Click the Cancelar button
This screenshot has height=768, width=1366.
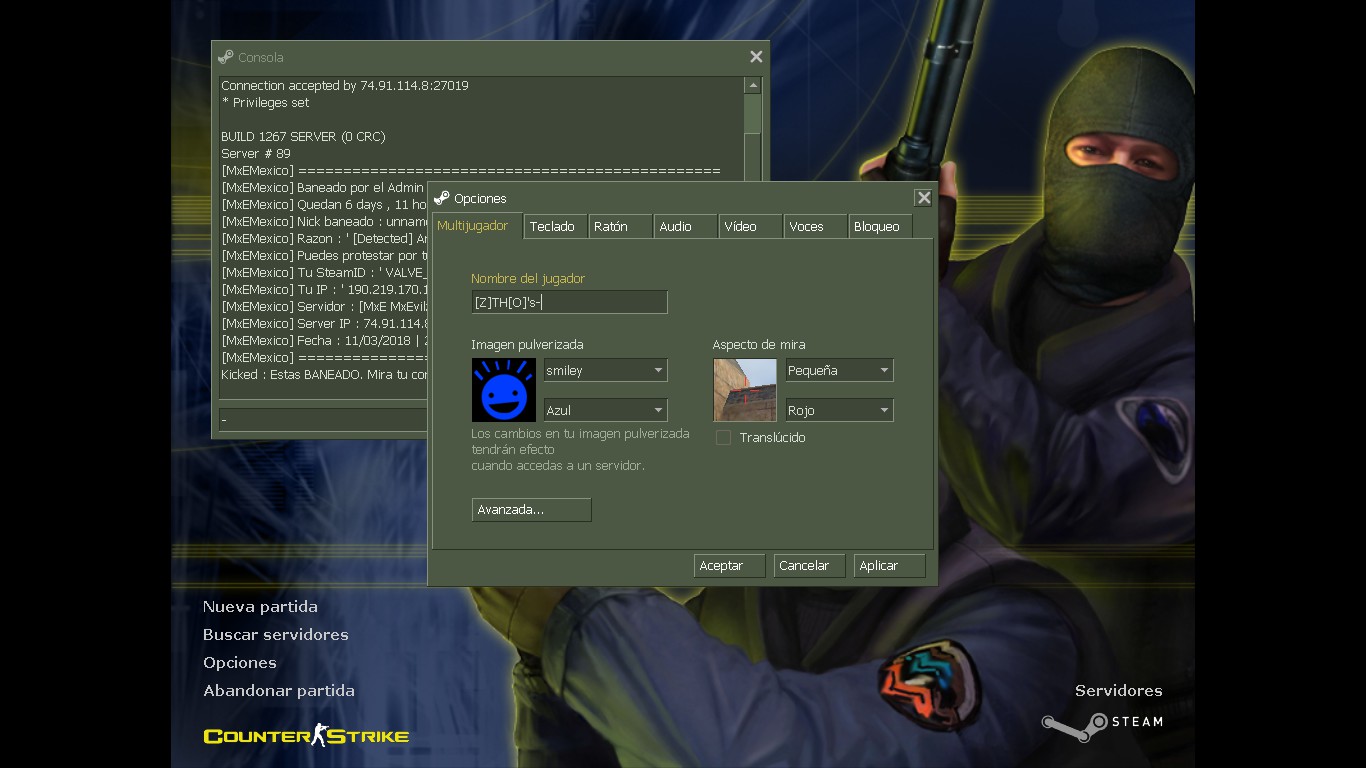click(809, 566)
